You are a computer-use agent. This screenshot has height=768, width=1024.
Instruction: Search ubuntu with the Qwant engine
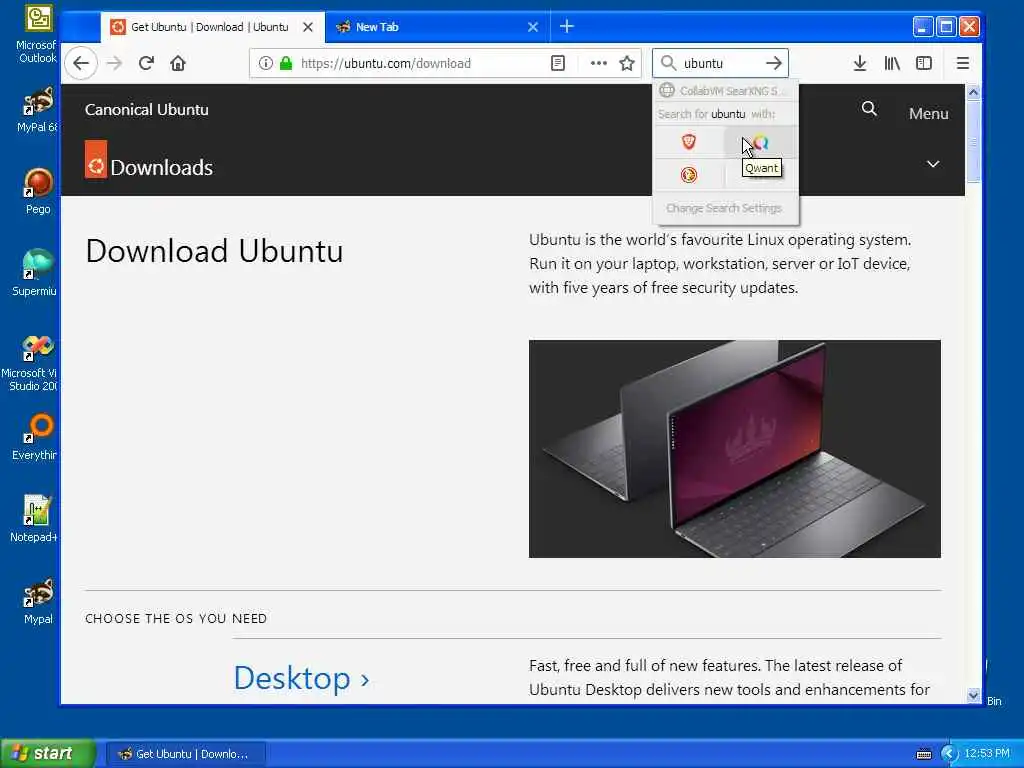tap(760, 142)
